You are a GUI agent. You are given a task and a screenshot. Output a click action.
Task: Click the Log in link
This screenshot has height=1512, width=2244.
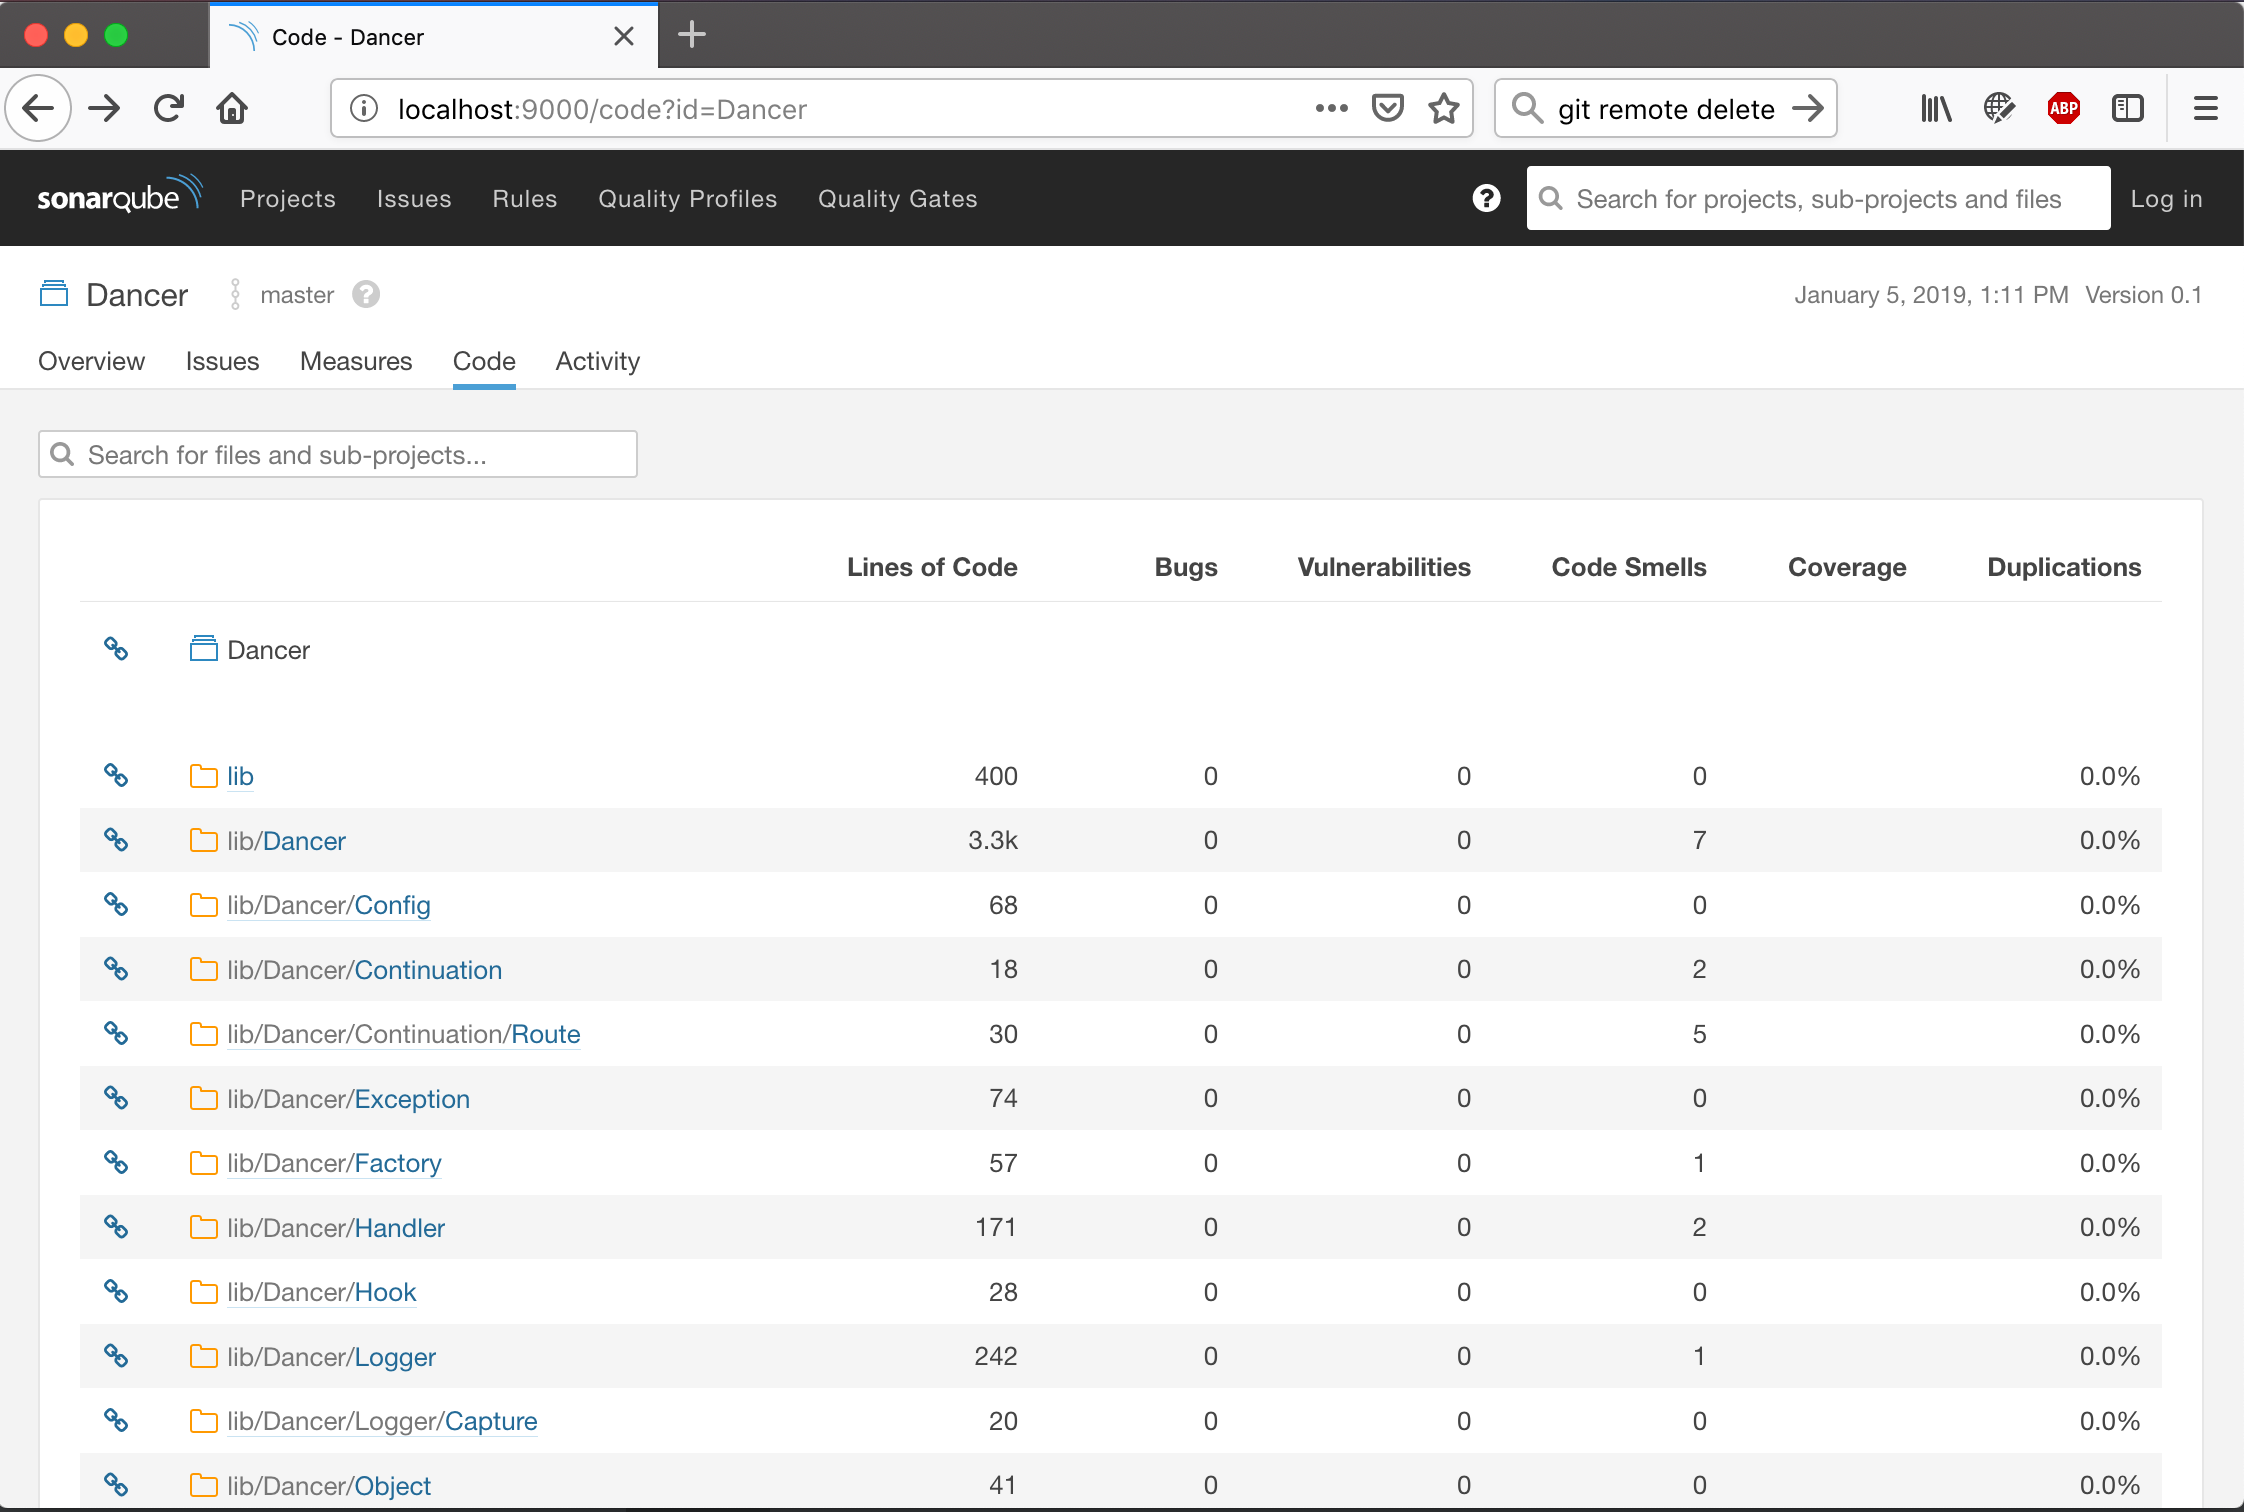point(2166,199)
